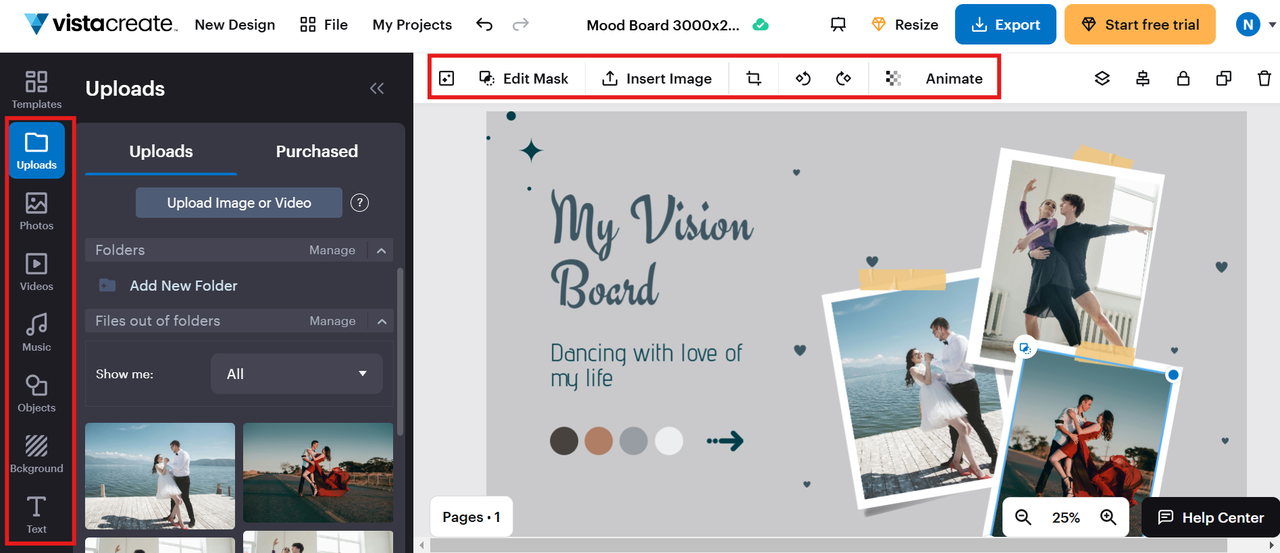Collapse the Folders section
The image size is (1280, 553).
tap(381, 250)
